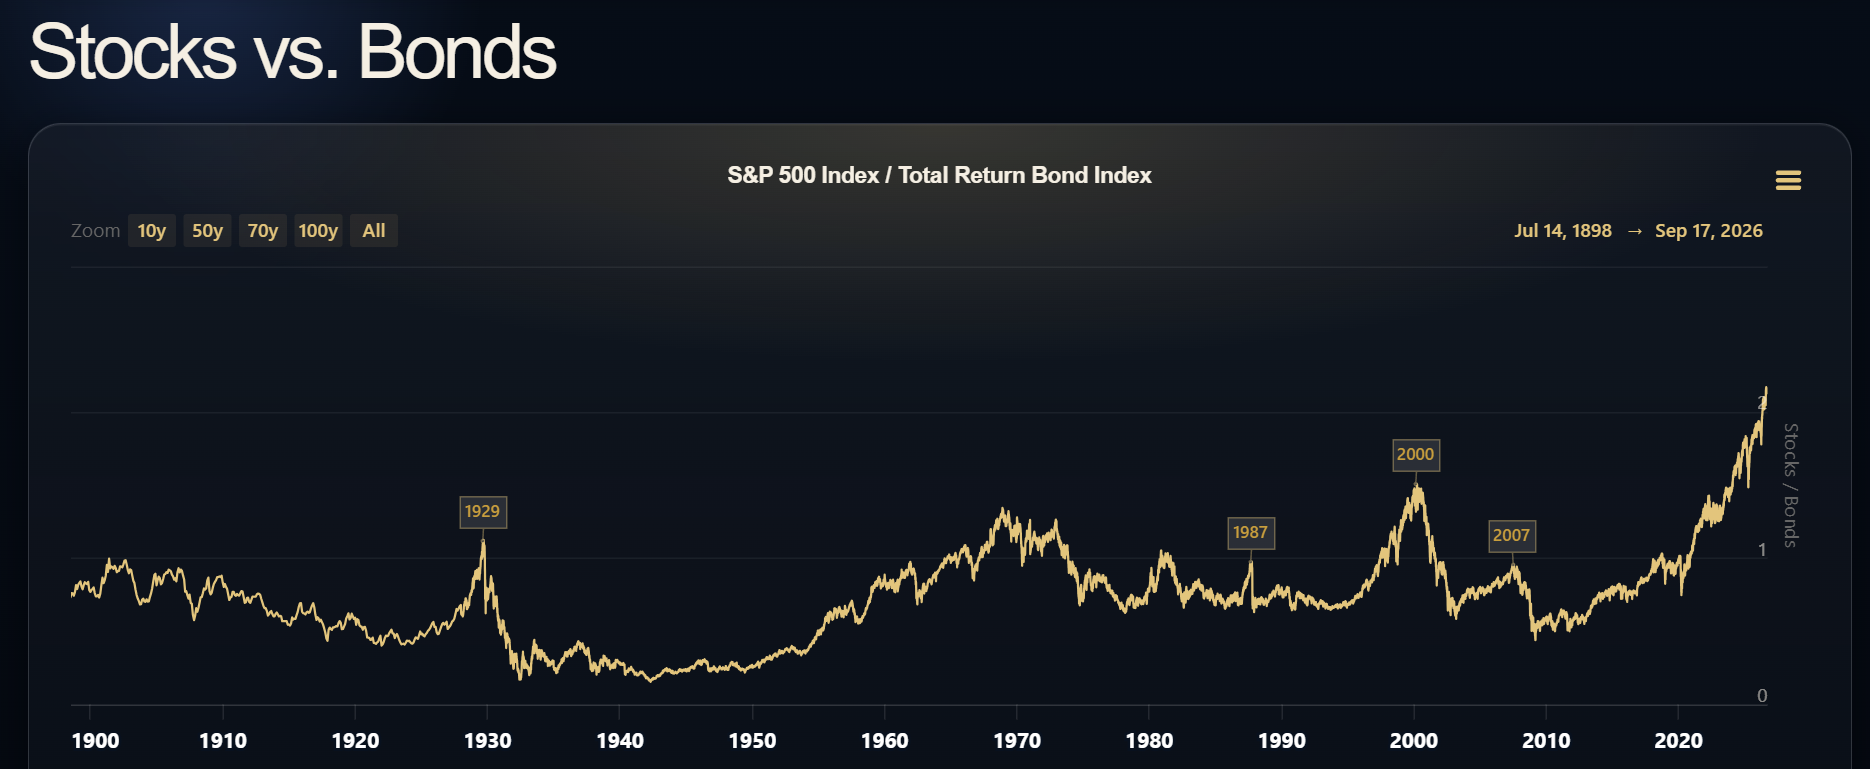Click the 1970 x-axis label
The image size is (1870, 769).
click(1016, 741)
